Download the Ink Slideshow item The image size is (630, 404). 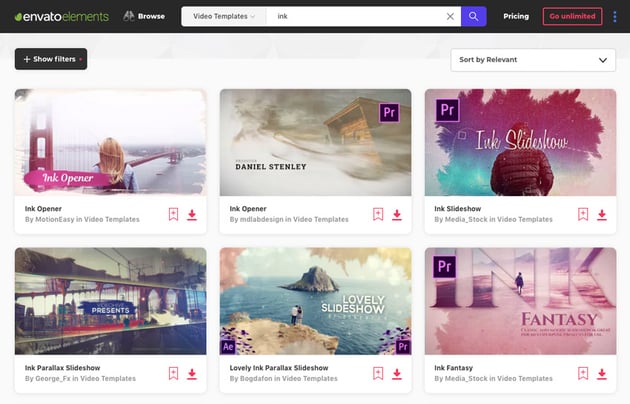point(602,215)
